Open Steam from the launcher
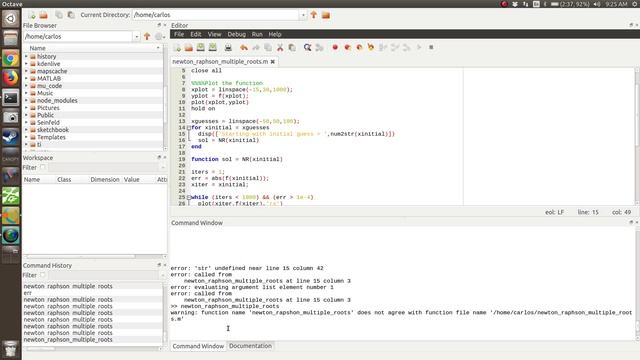 [x=11, y=137]
